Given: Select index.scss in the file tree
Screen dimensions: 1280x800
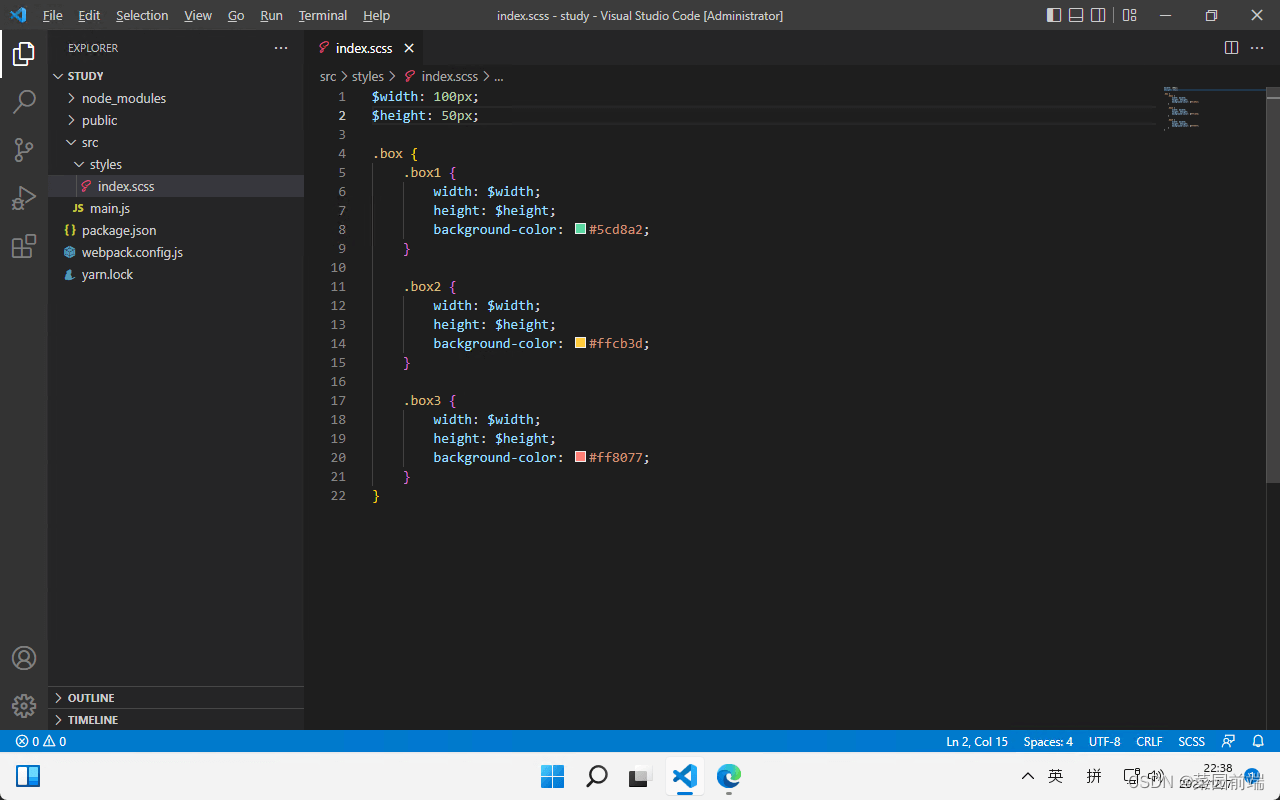Looking at the screenshot, I should pos(176,186).
